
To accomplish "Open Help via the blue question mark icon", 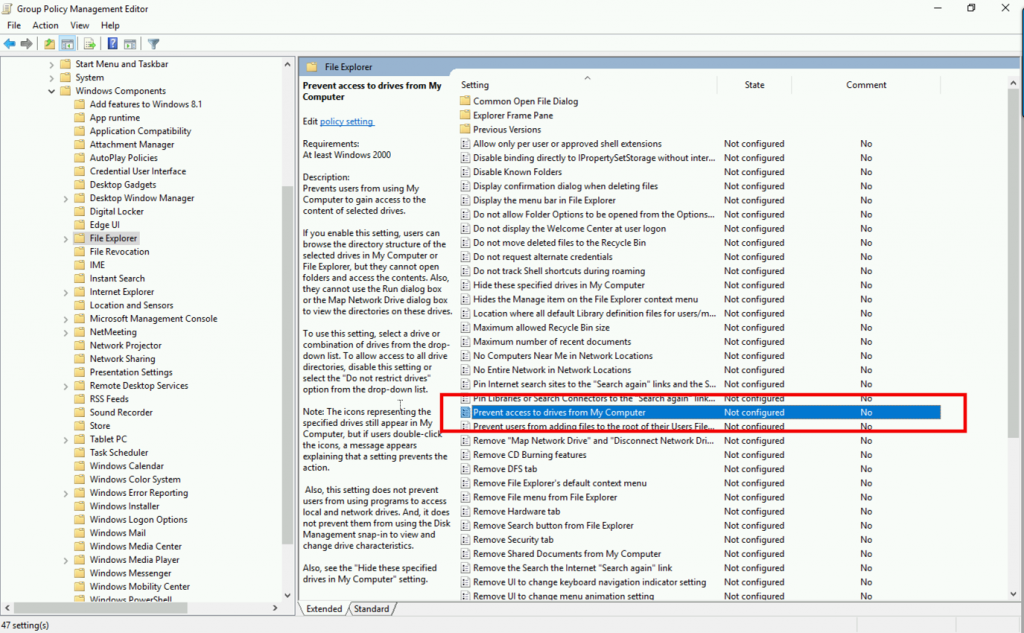I will tap(112, 43).
